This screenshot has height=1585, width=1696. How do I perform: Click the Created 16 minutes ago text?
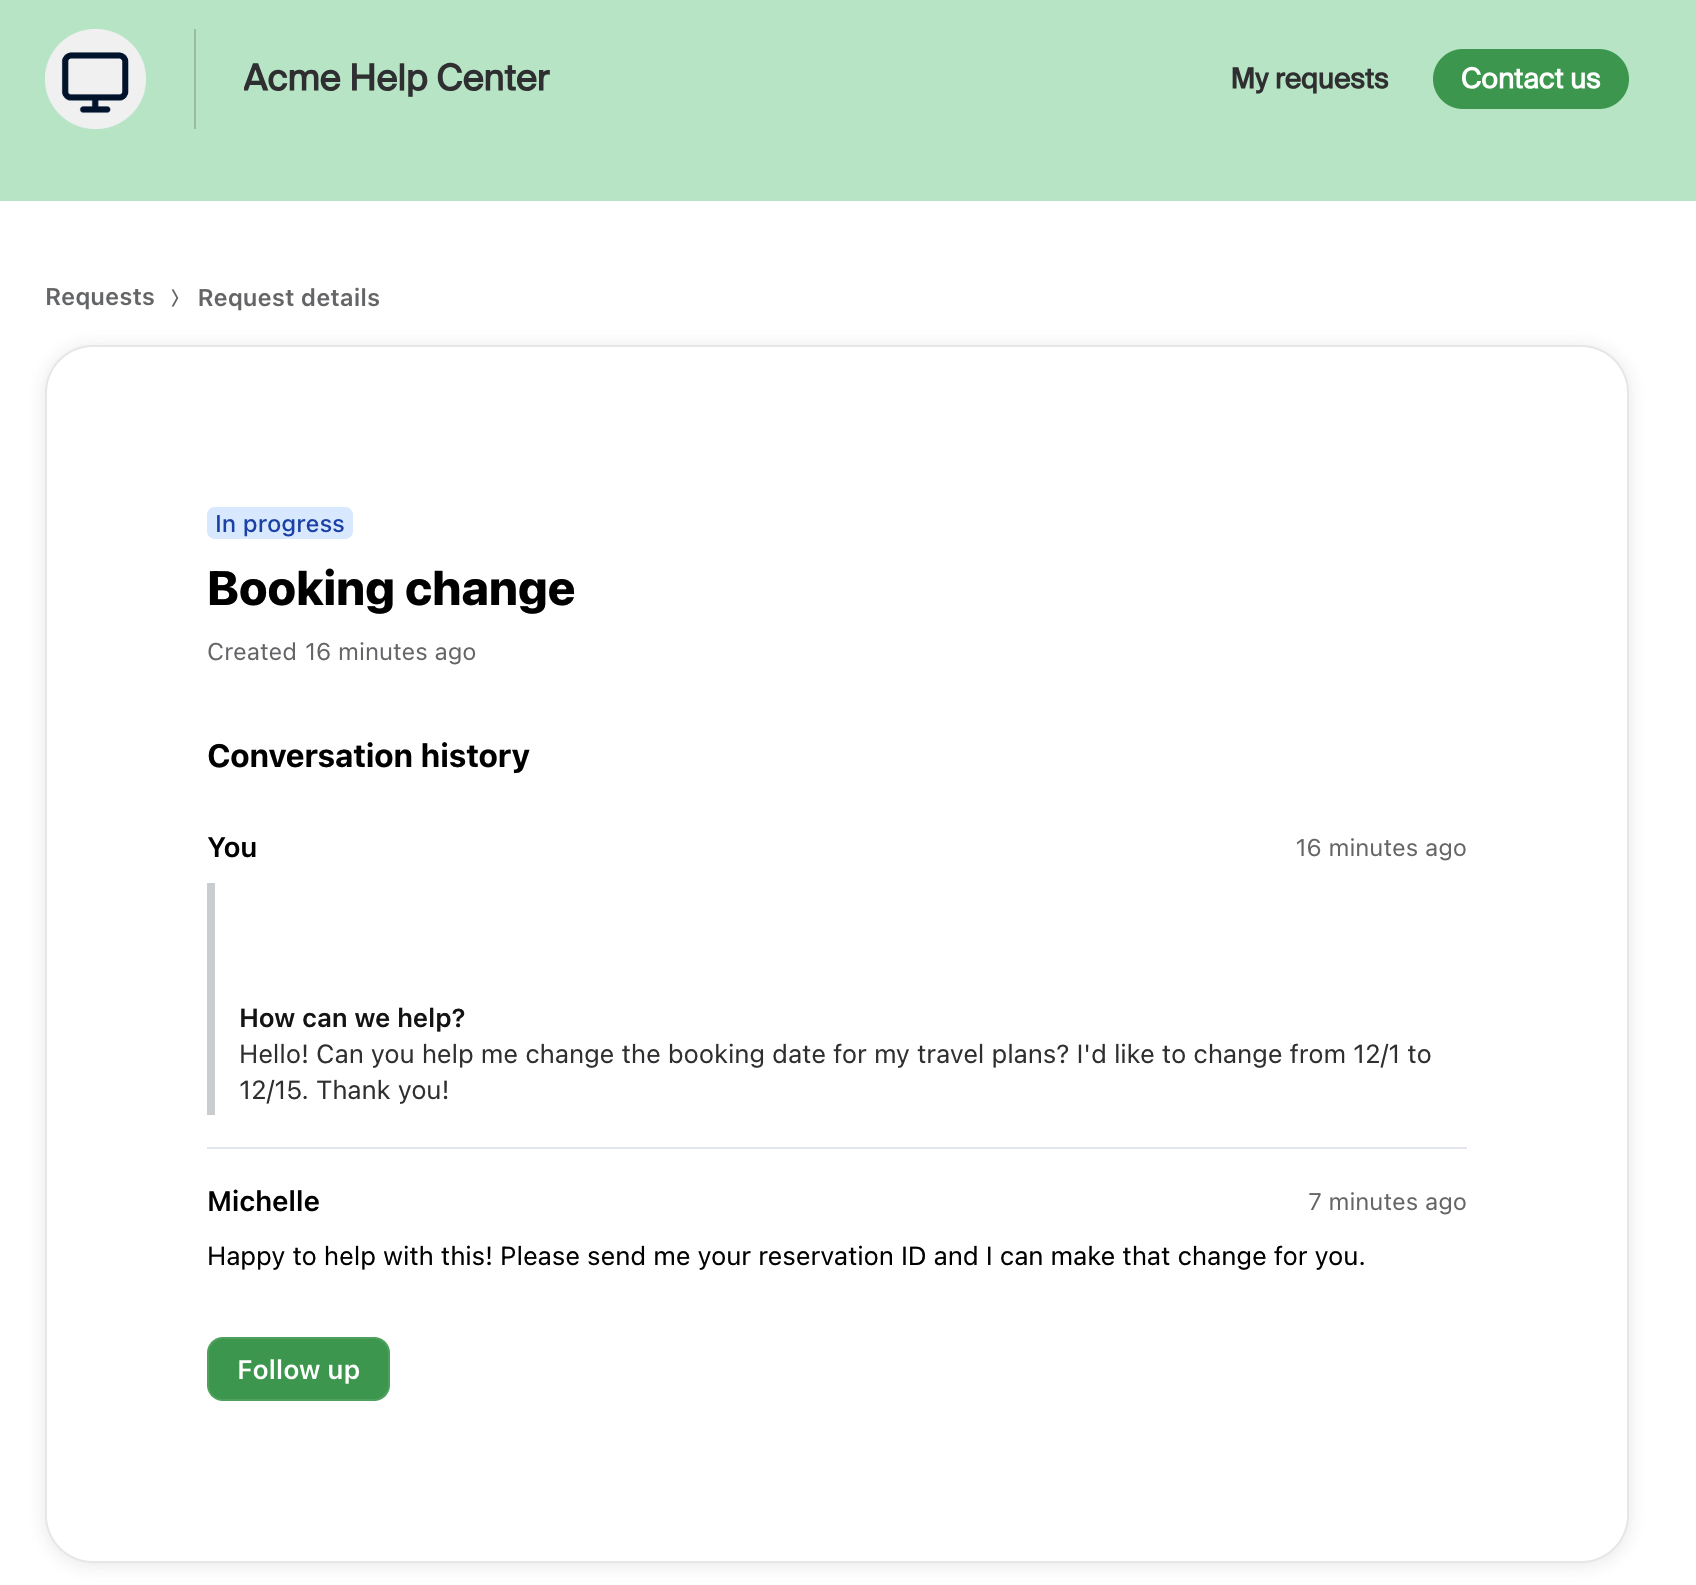(x=342, y=652)
